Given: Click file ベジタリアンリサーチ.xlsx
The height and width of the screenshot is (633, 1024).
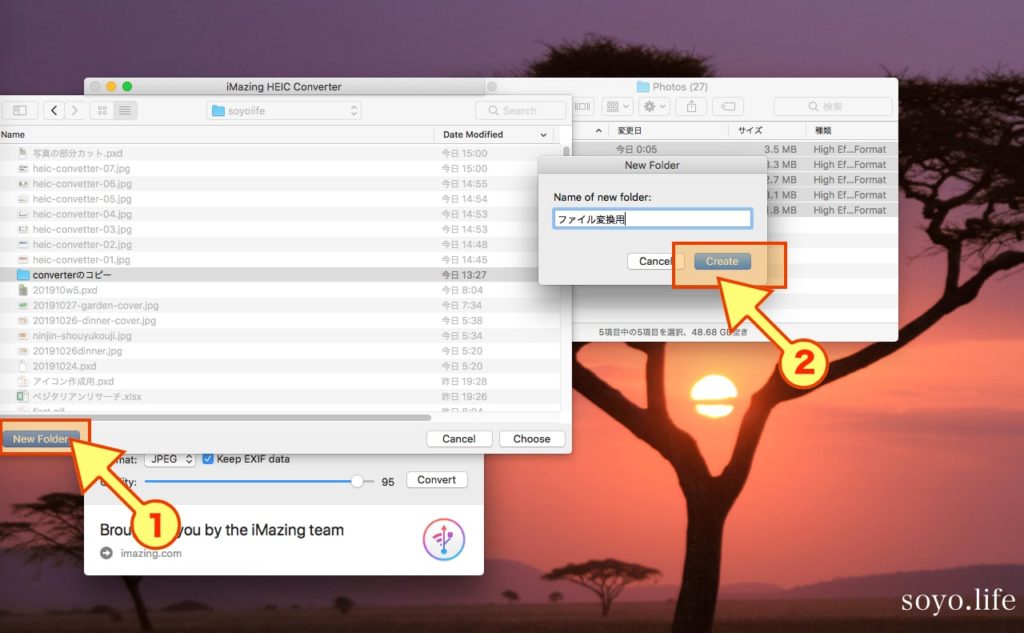Looking at the screenshot, I should (87, 397).
